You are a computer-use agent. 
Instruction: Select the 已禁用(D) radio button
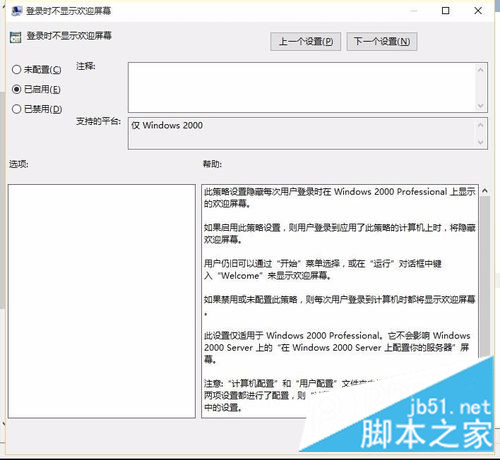click(x=16, y=109)
